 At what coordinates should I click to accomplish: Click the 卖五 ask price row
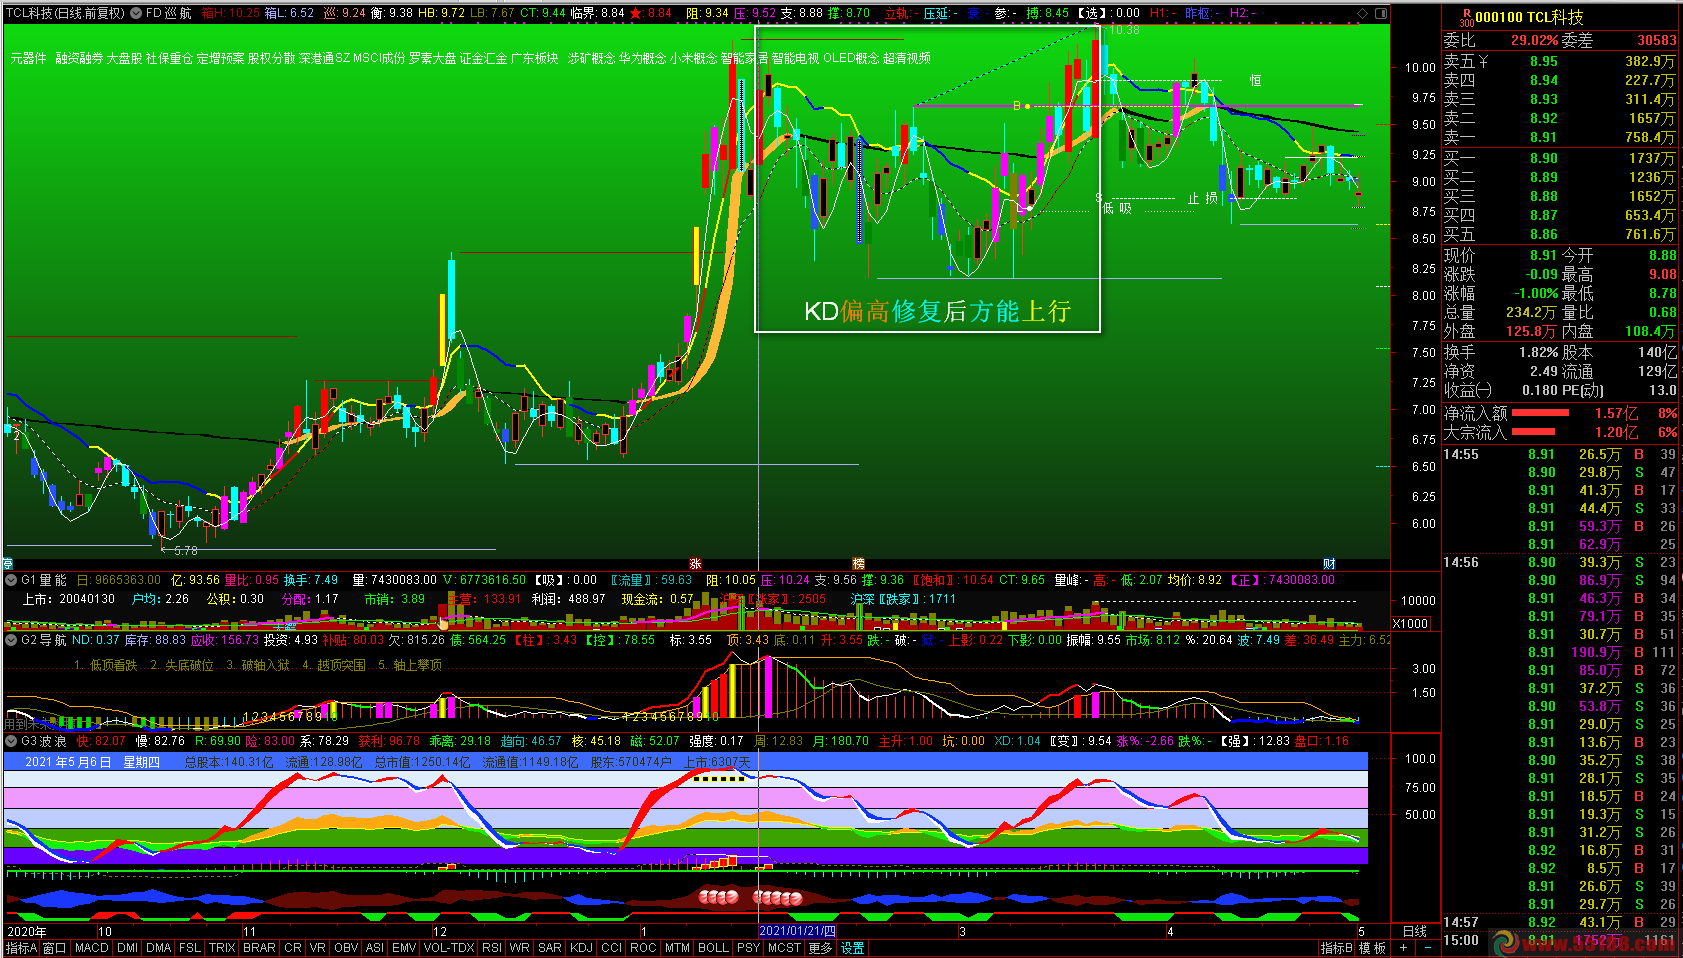1560,61
